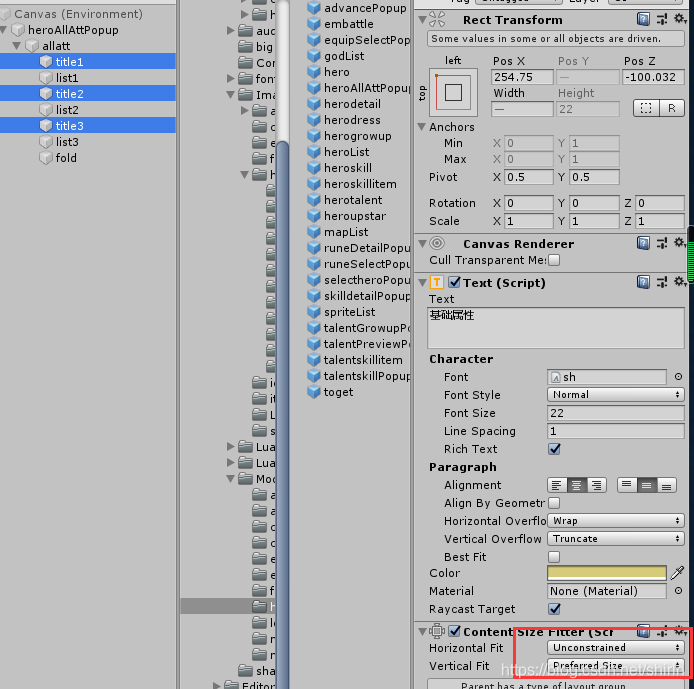Image resolution: width=694 pixels, height=689 pixels.
Task: Click the heroList prefab icon
Action: pos(314,152)
